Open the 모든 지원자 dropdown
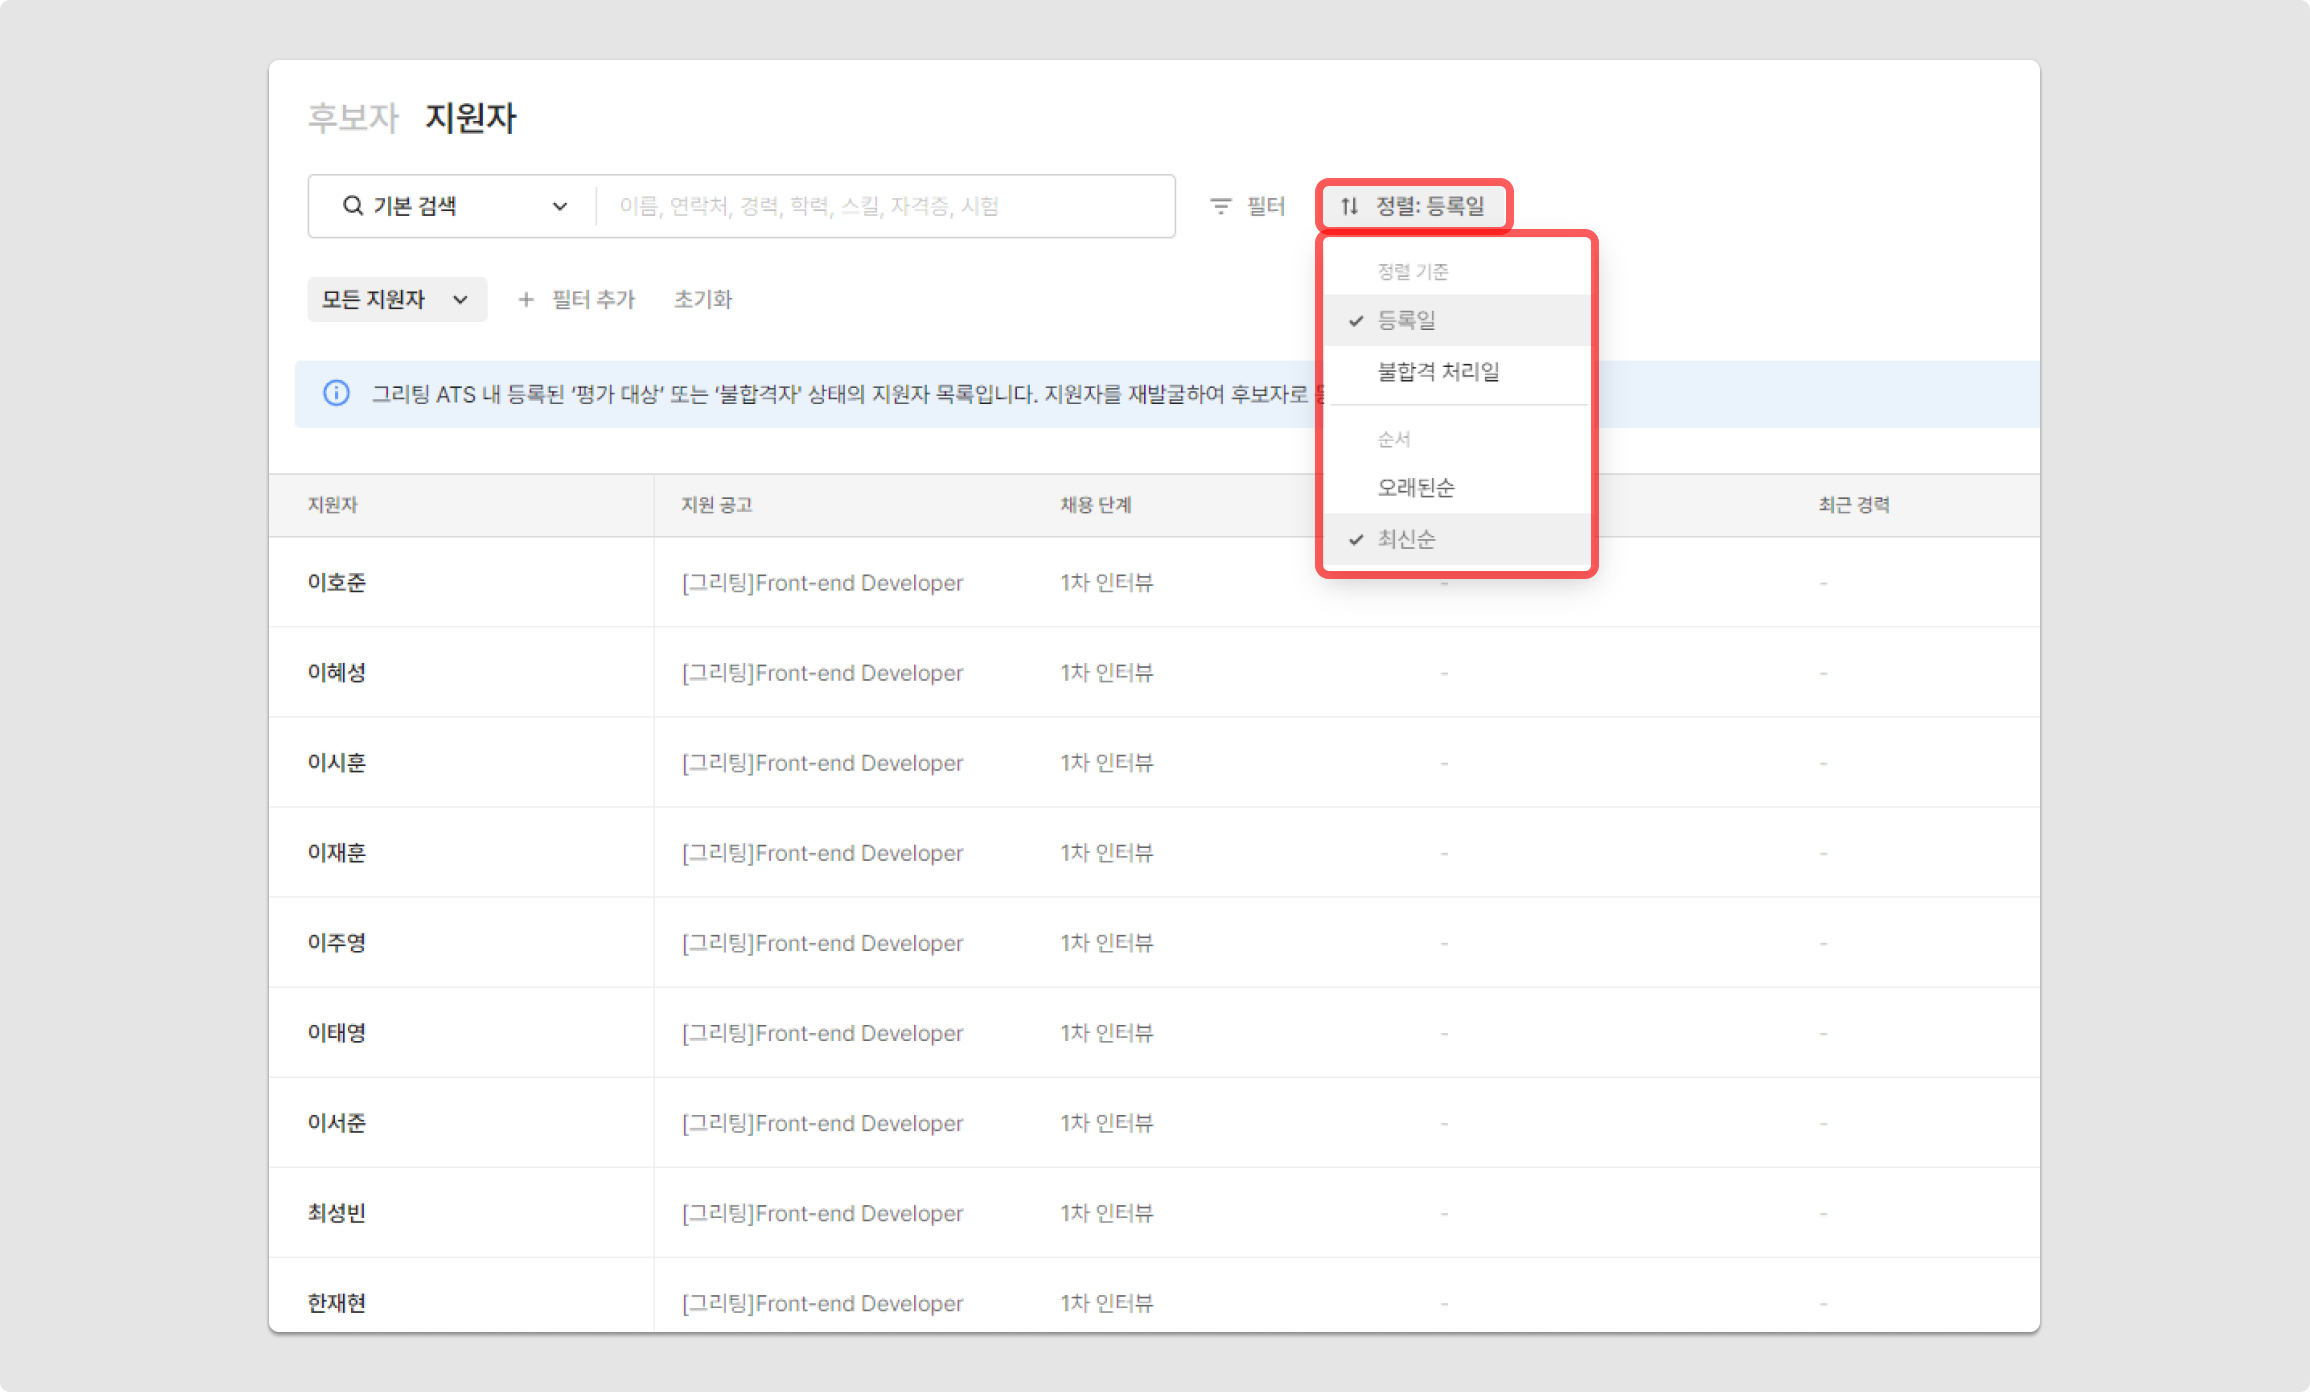This screenshot has width=2310, height=1392. pyautogui.click(x=396, y=299)
